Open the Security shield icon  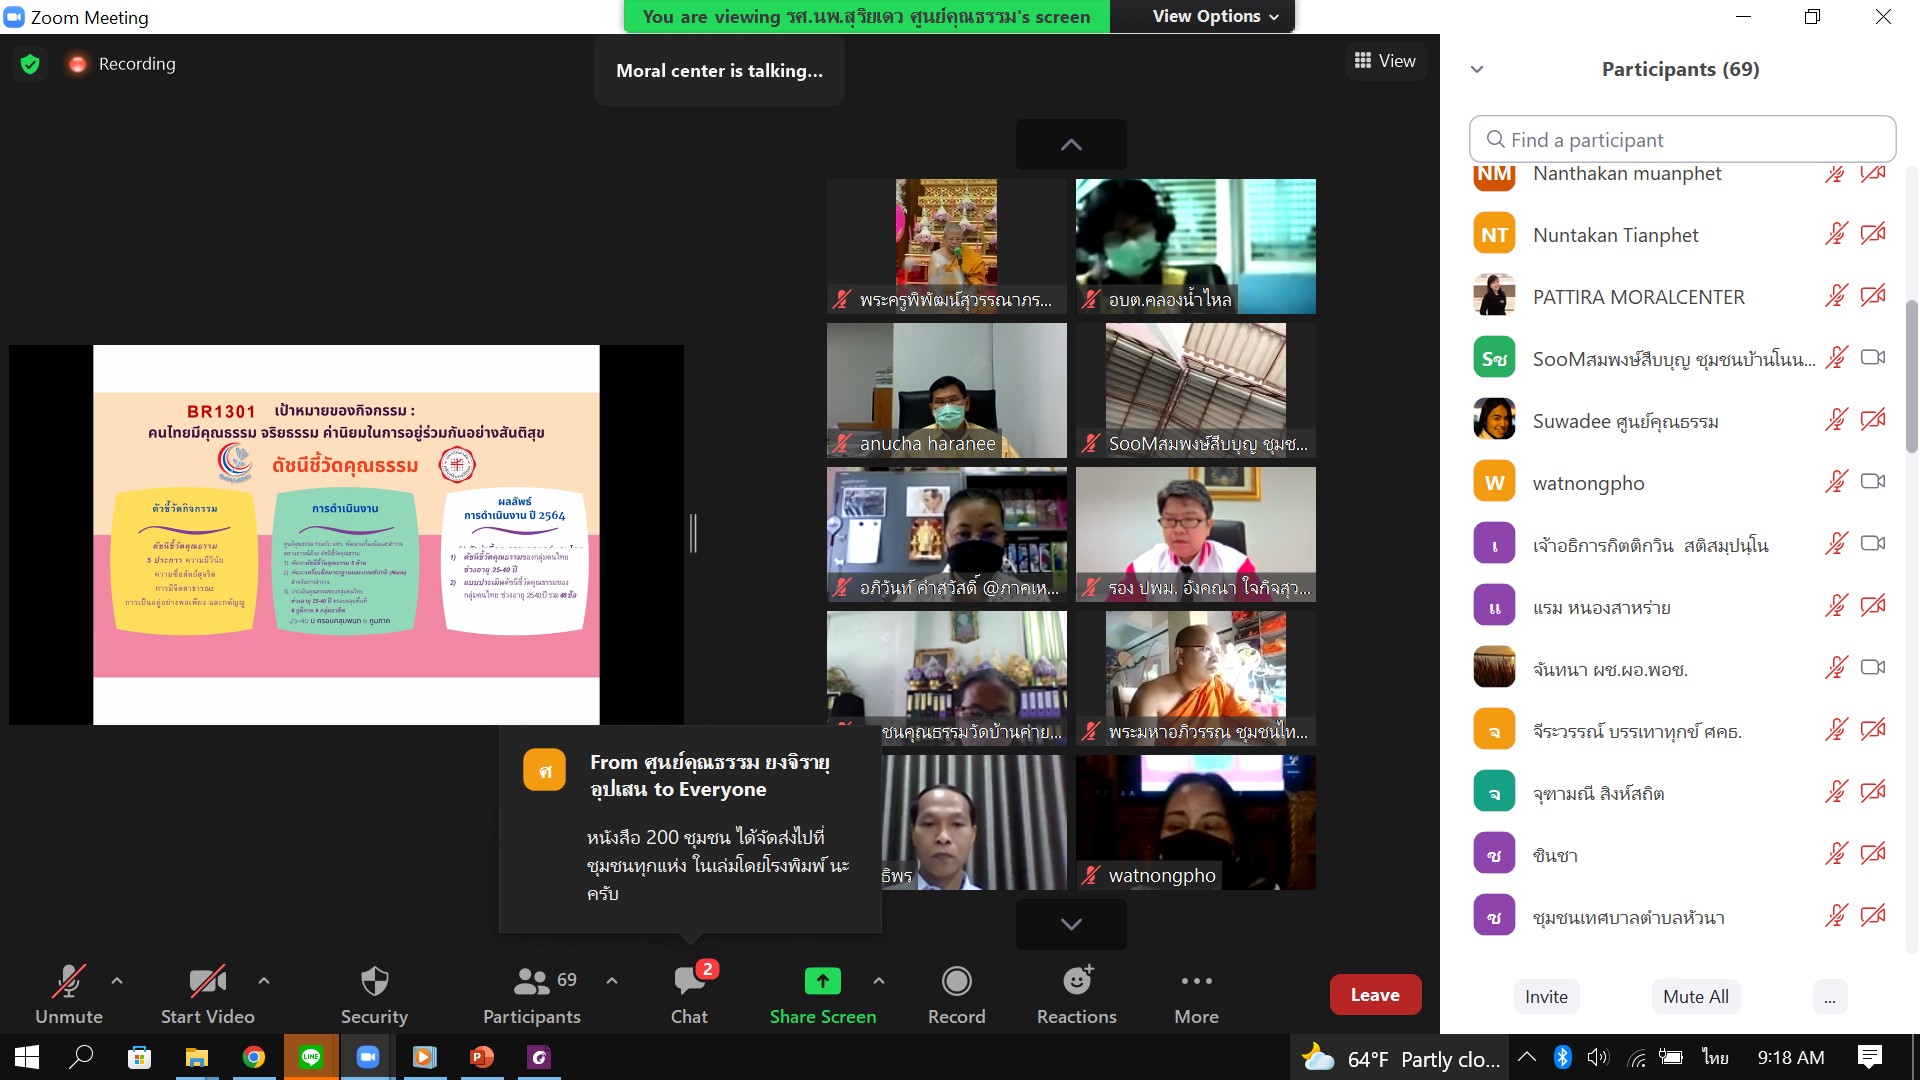coord(374,981)
